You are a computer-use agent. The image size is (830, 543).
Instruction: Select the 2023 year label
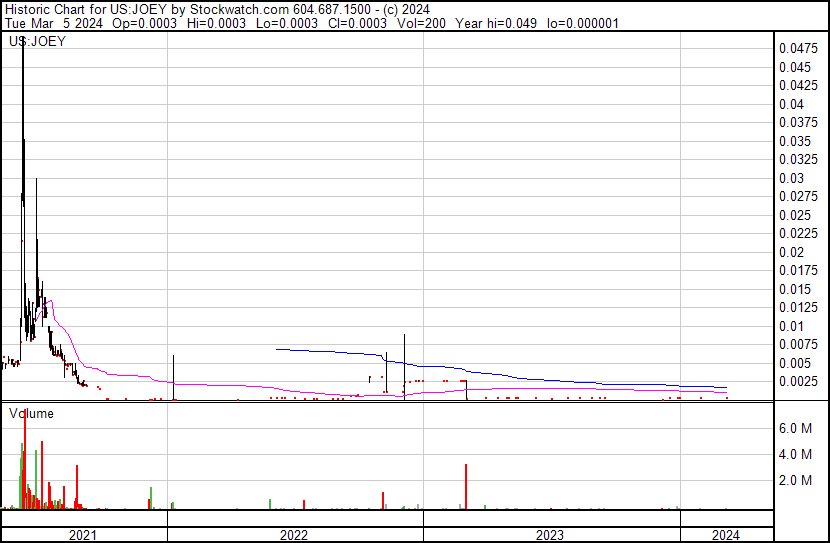point(551,535)
